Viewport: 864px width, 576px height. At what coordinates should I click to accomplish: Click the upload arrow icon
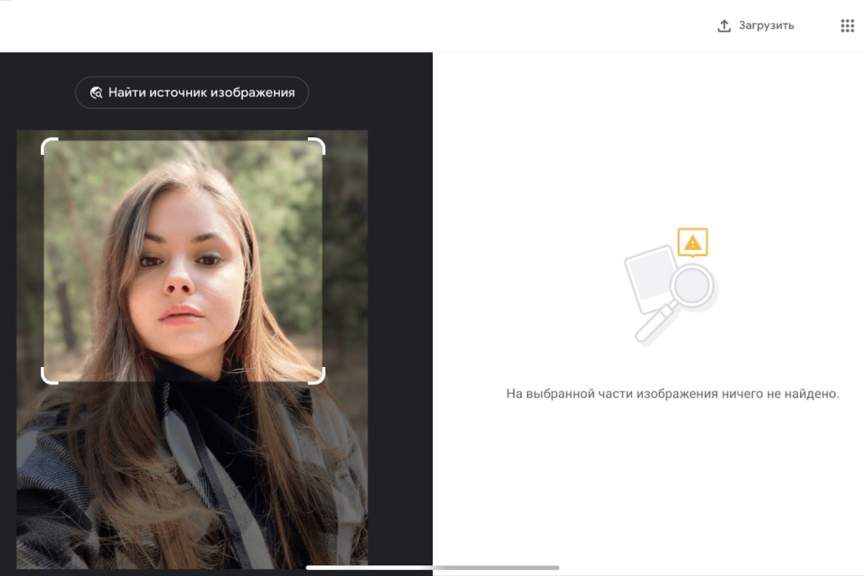pyautogui.click(x=724, y=26)
